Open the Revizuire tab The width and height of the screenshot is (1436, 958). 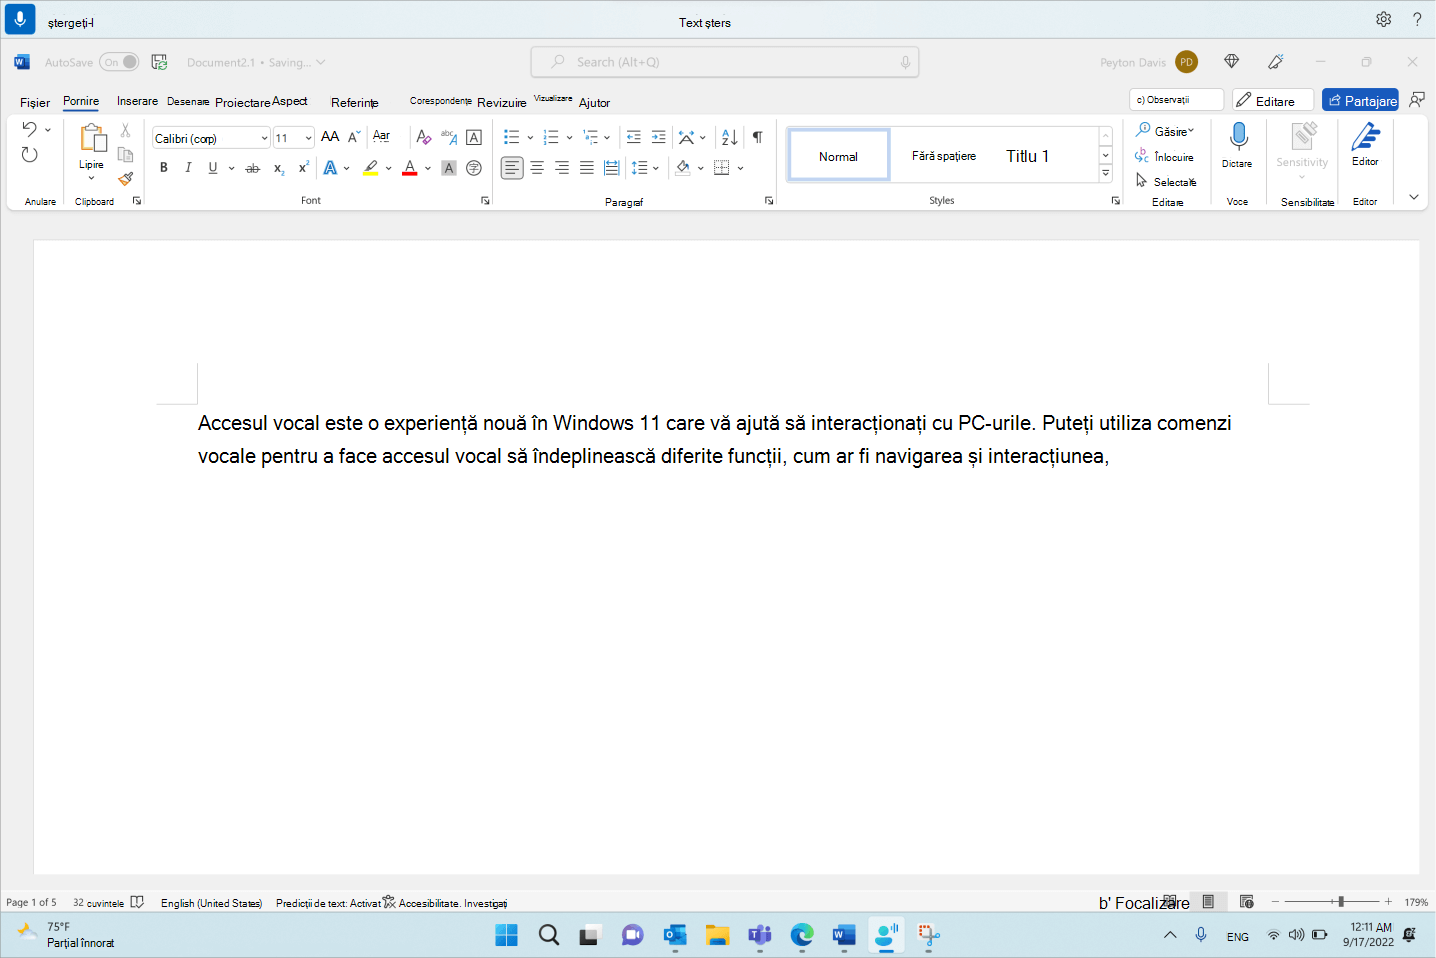502,102
